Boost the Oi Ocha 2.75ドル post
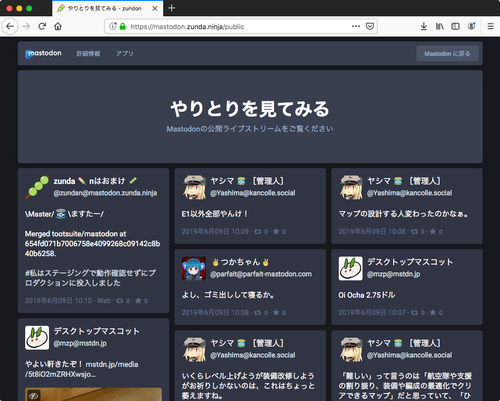Image resolution: width=500 pixels, height=401 pixels. (414, 313)
